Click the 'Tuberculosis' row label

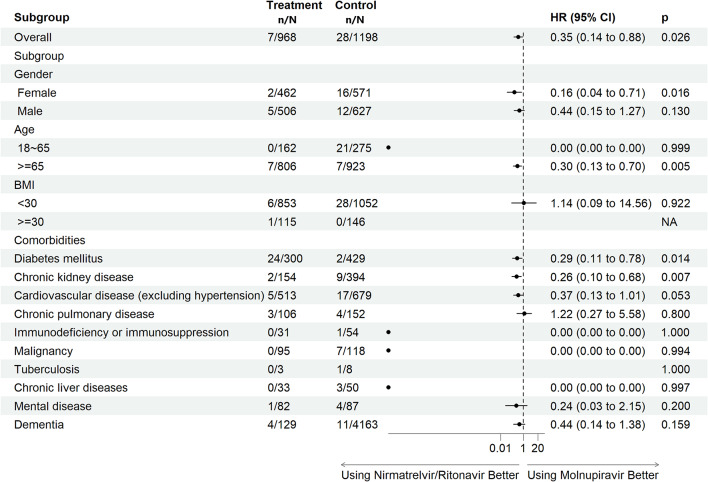[47, 370]
